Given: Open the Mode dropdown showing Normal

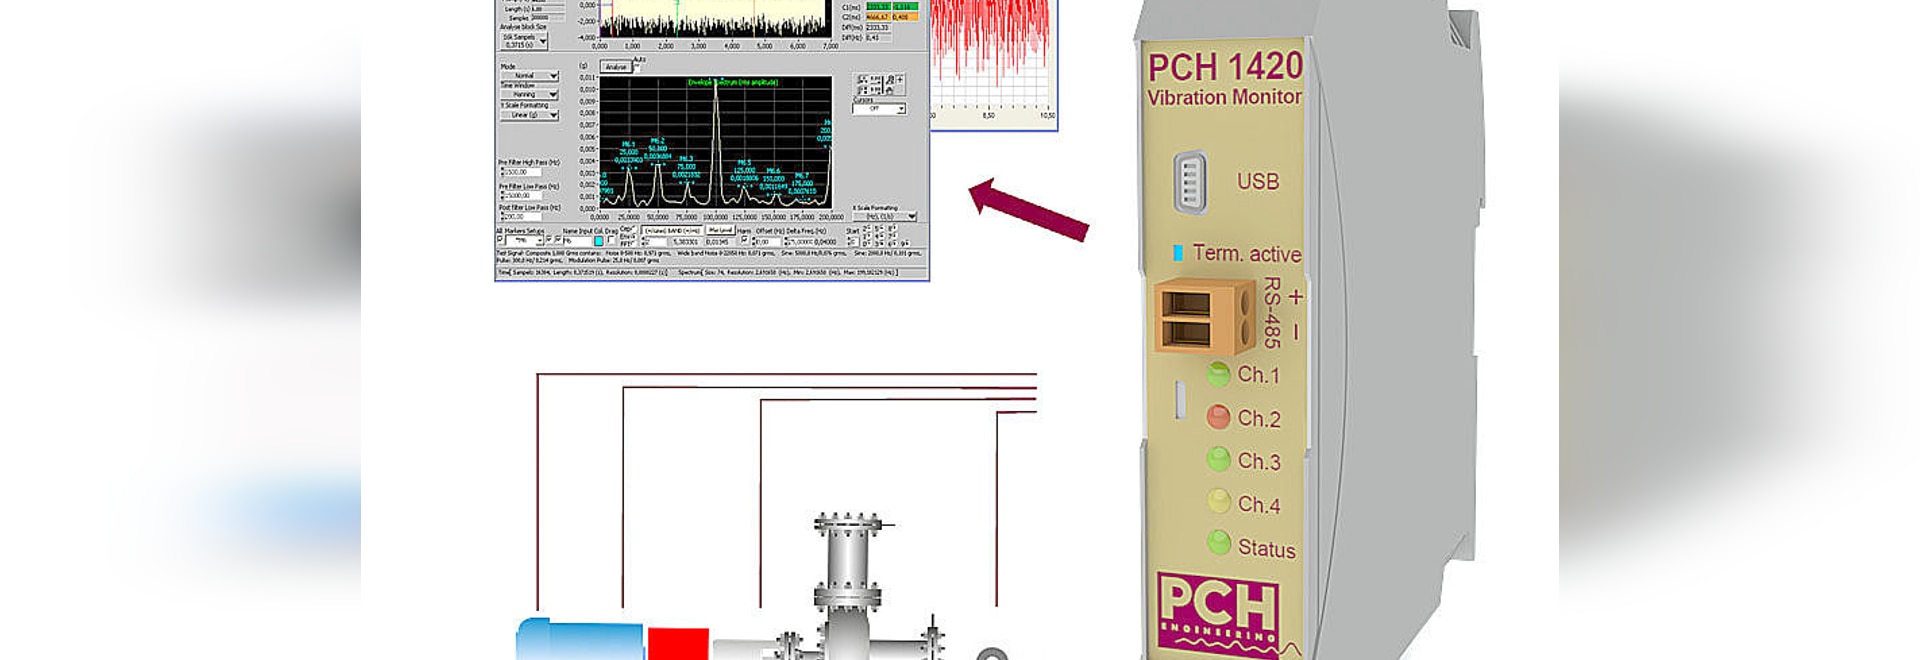Looking at the screenshot, I should [530, 75].
